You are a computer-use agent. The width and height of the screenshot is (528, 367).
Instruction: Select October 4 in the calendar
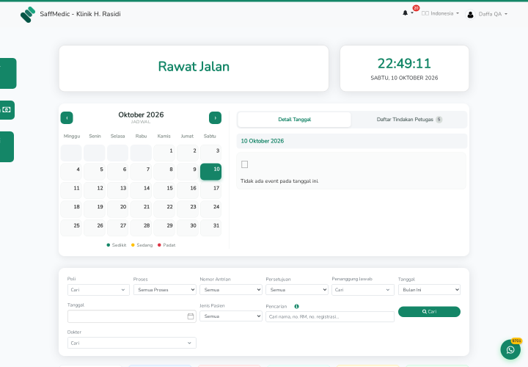coord(71,171)
